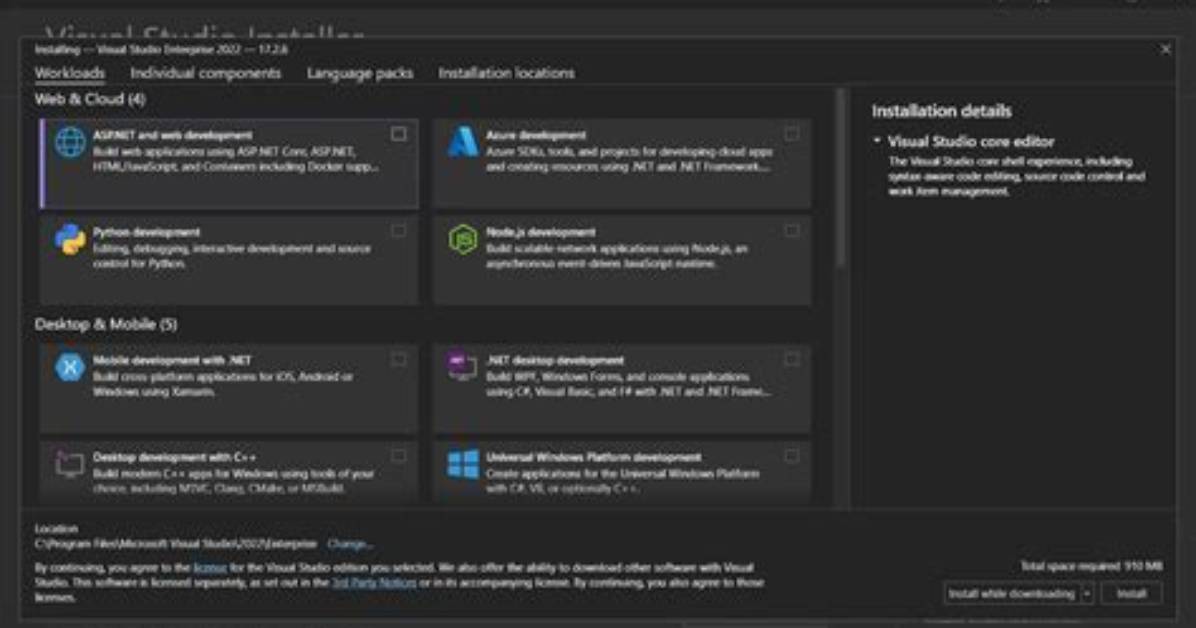Viewport: 1196px width, 628px height.
Task: Click the Node.js development hexagon icon
Action: coord(462,240)
